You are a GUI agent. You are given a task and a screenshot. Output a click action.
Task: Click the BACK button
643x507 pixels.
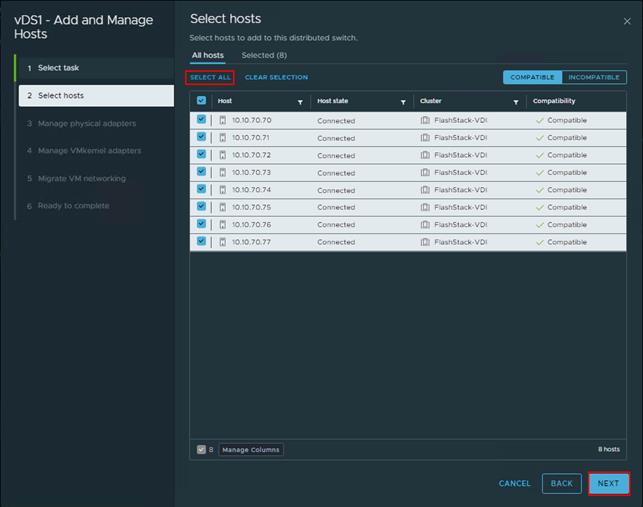point(561,484)
